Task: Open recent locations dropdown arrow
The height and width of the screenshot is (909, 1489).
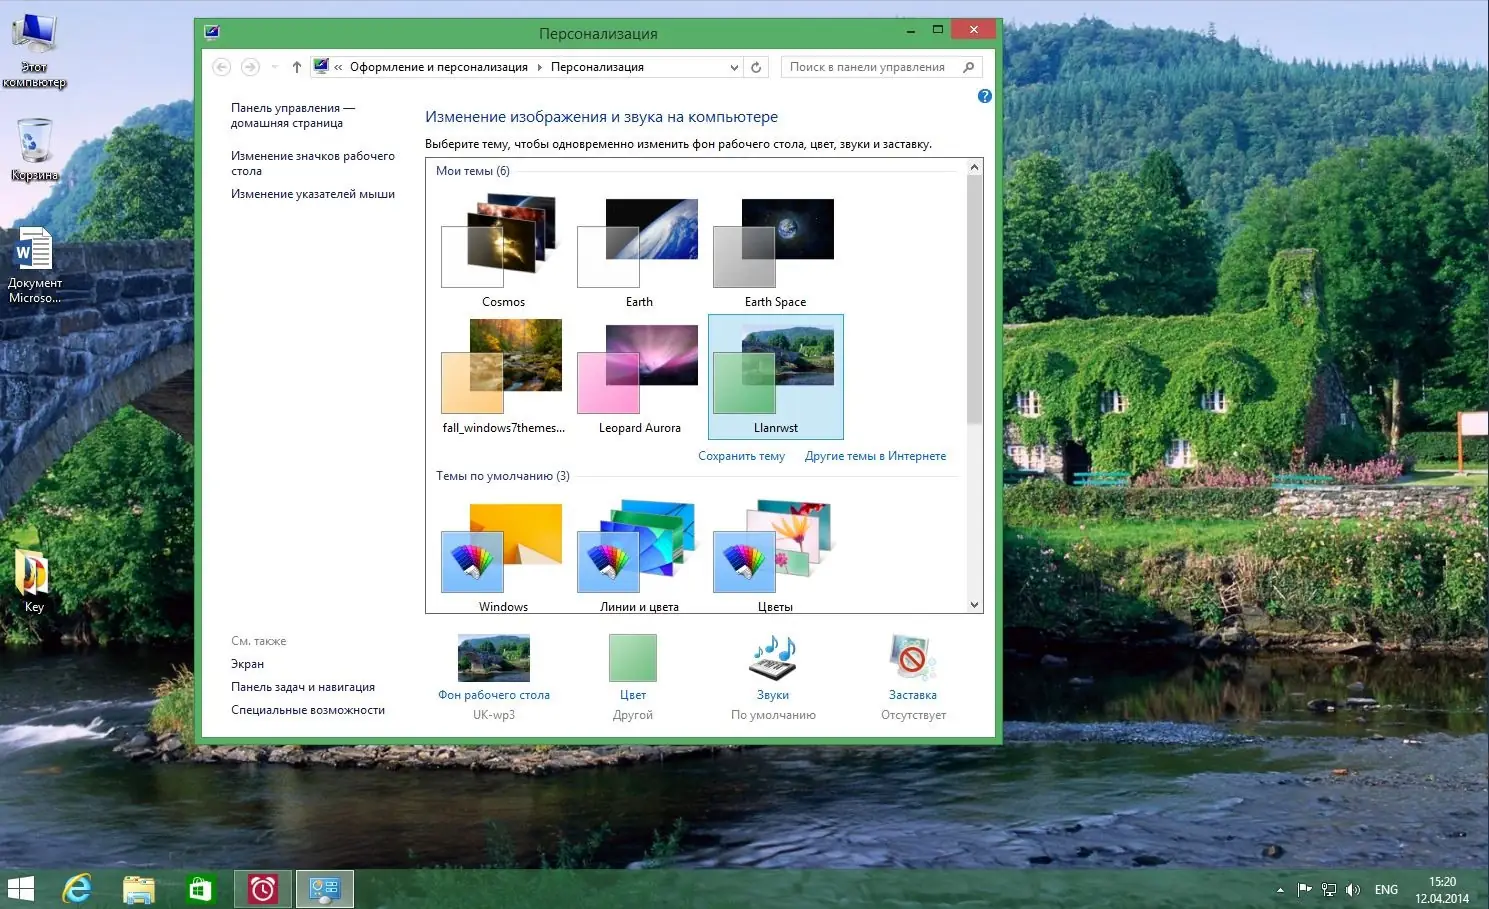Action: pos(275,67)
